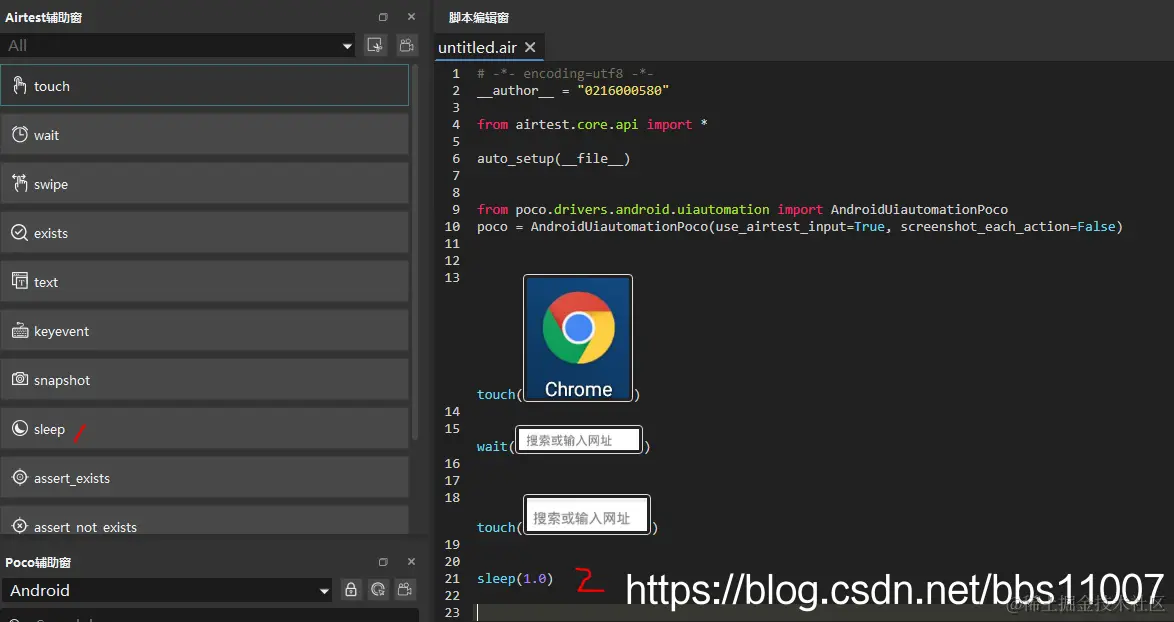Image resolution: width=1174 pixels, height=622 pixels.
Task: Close the Airtest辅助窗 panel
Action: [x=411, y=17]
